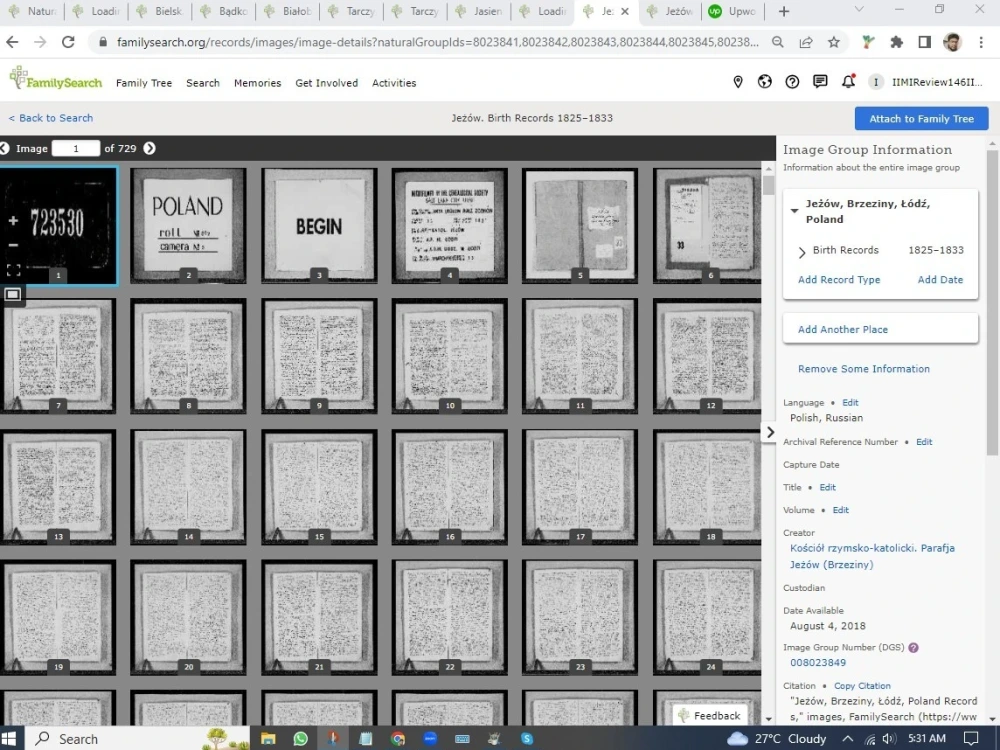Select thumbnail 3 labeled BEGIN
The image size is (1000, 750).
click(x=319, y=225)
